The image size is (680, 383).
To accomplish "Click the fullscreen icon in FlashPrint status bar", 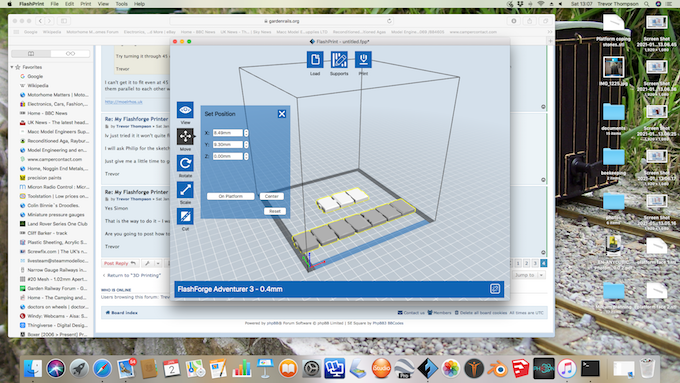I will click(x=495, y=289).
